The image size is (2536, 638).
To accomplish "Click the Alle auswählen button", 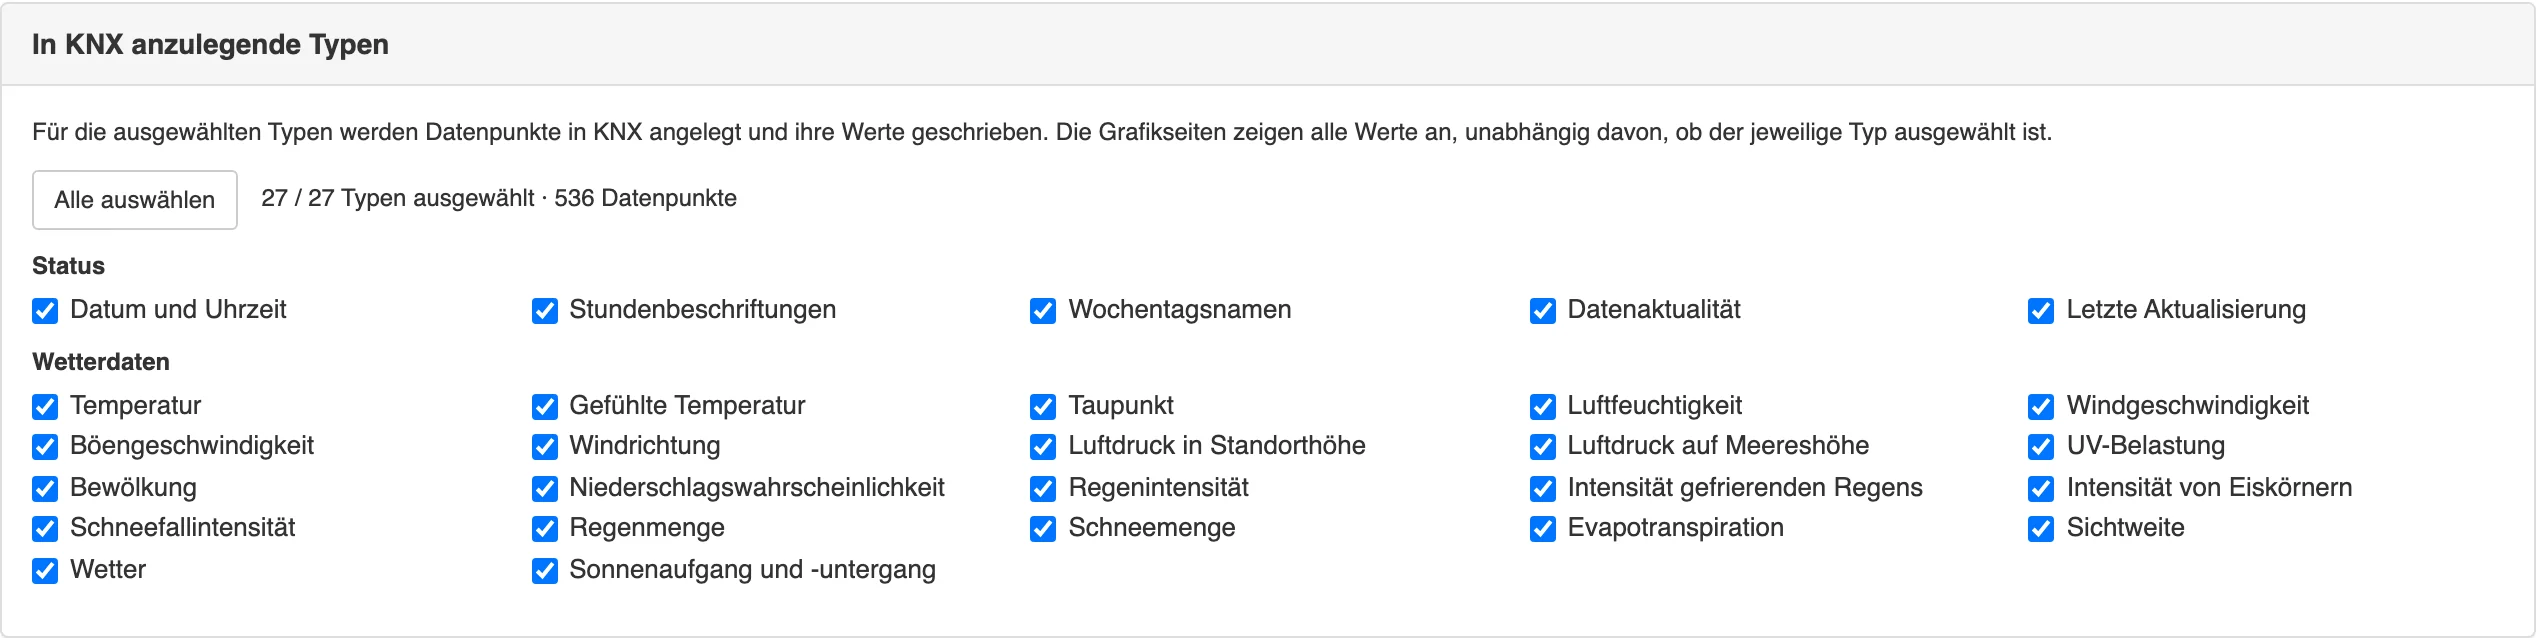I will [135, 200].
